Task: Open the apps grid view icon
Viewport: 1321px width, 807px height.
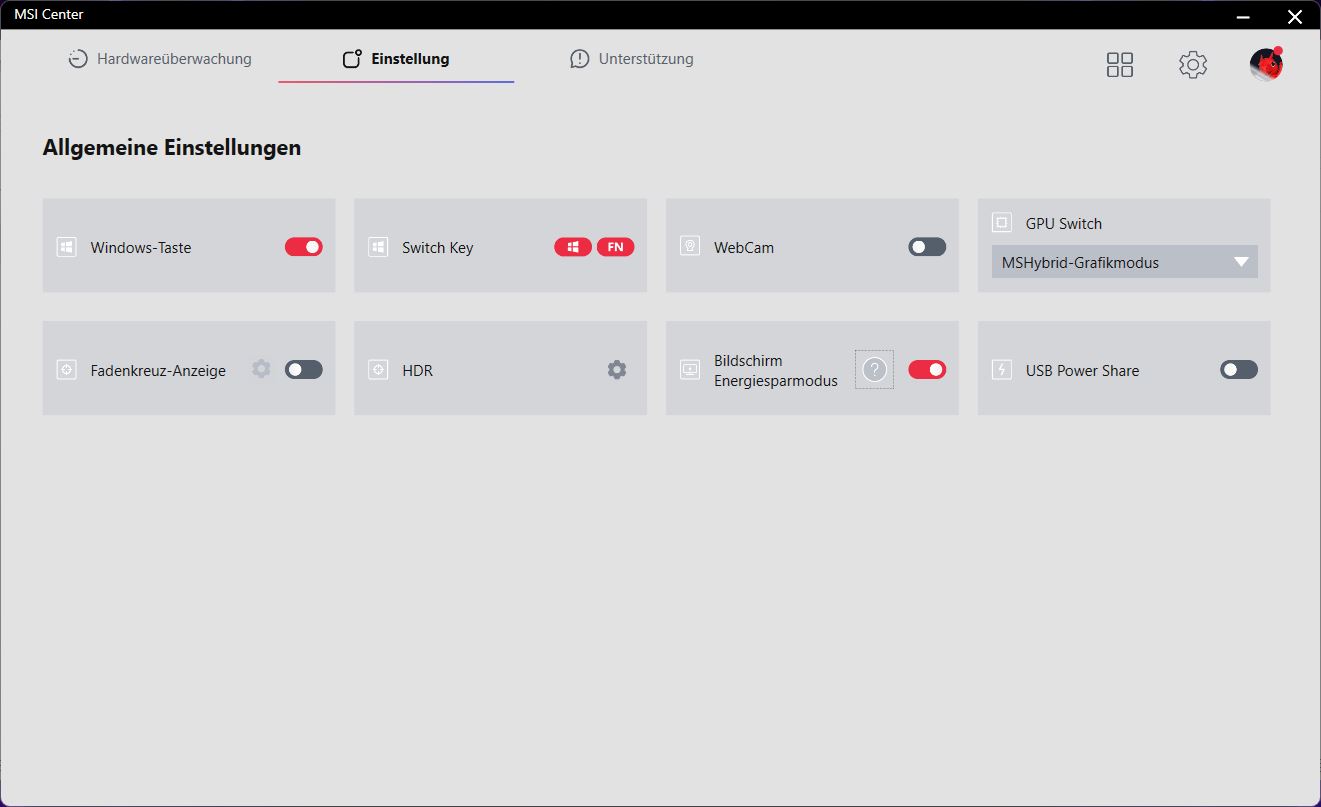Action: click(1120, 65)
